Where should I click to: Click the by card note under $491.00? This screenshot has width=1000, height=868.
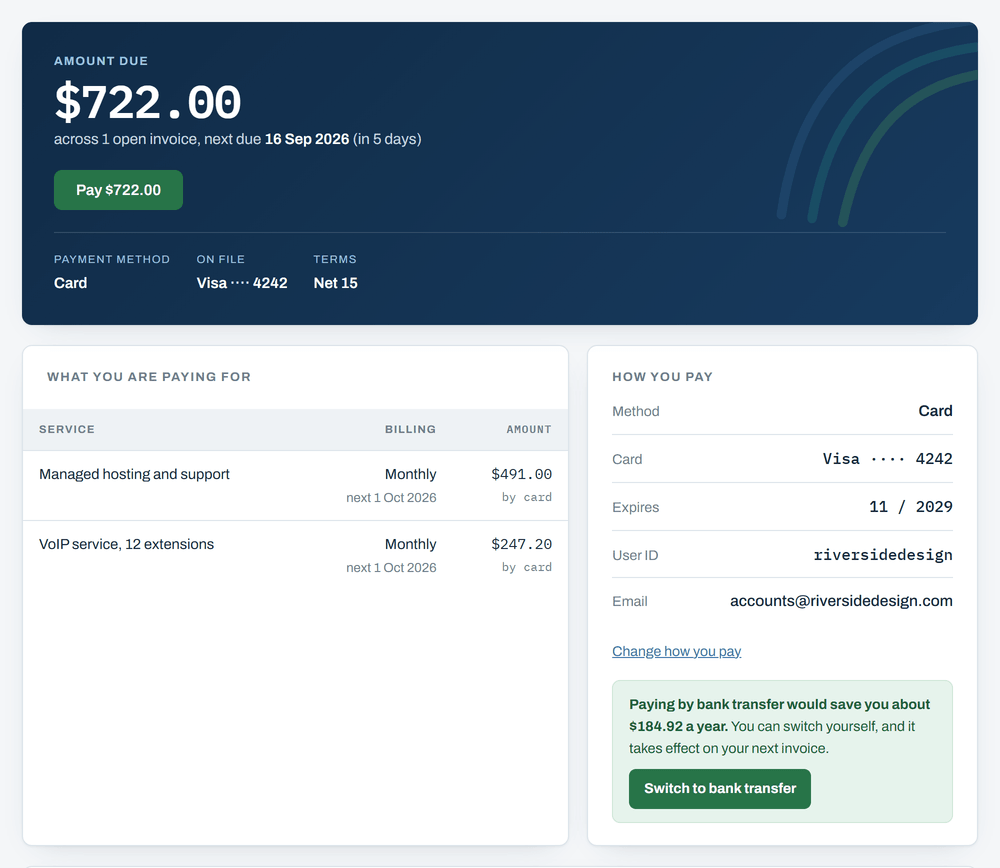click(526, 497)
